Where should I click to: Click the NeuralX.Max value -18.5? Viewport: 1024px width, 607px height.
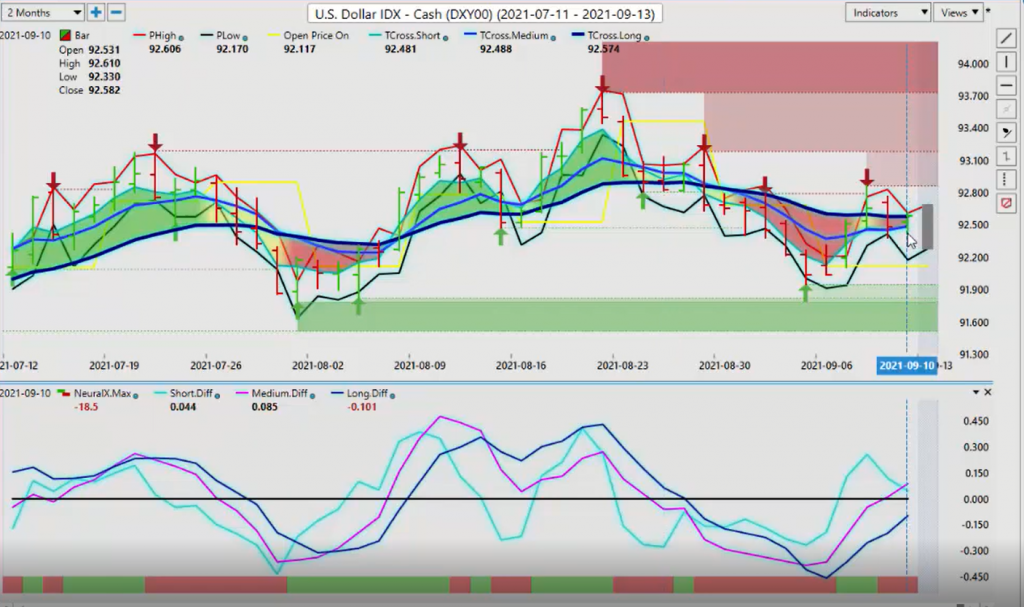click(x=86, y=406)
